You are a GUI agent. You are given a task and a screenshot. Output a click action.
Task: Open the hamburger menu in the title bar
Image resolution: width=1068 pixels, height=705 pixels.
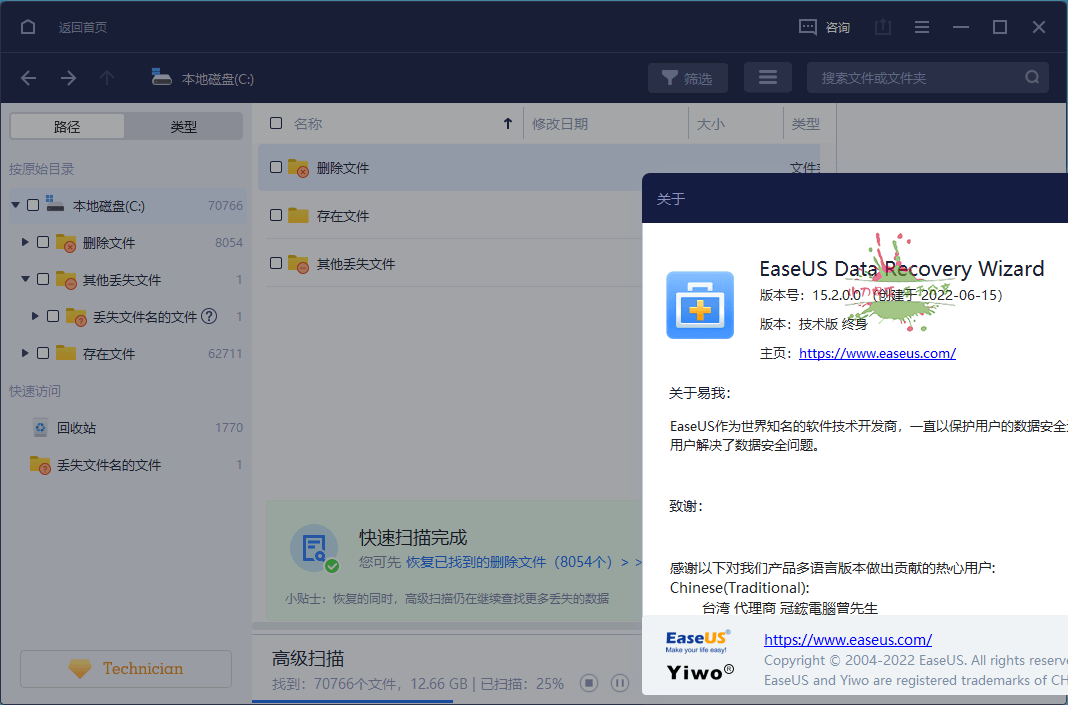point(921,27)
